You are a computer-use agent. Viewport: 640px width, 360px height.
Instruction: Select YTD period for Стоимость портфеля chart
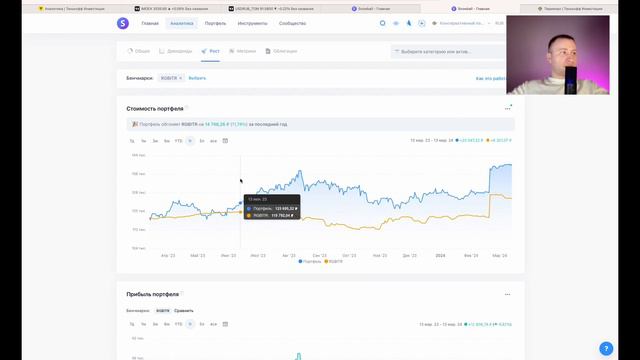click(178, 141)
